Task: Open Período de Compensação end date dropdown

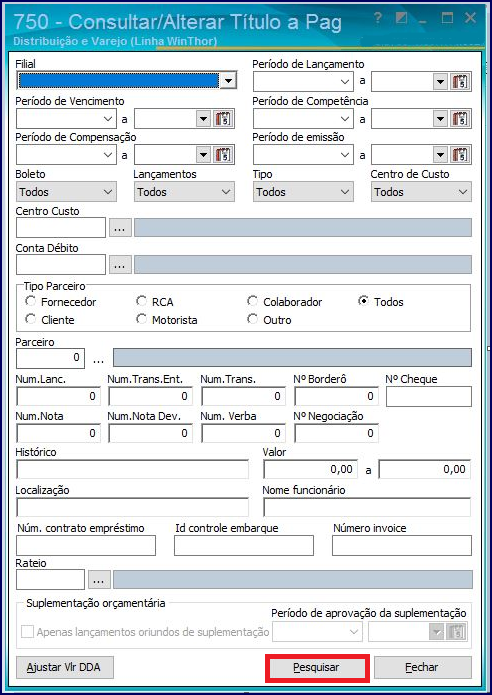Action: [x=203, y=155]
